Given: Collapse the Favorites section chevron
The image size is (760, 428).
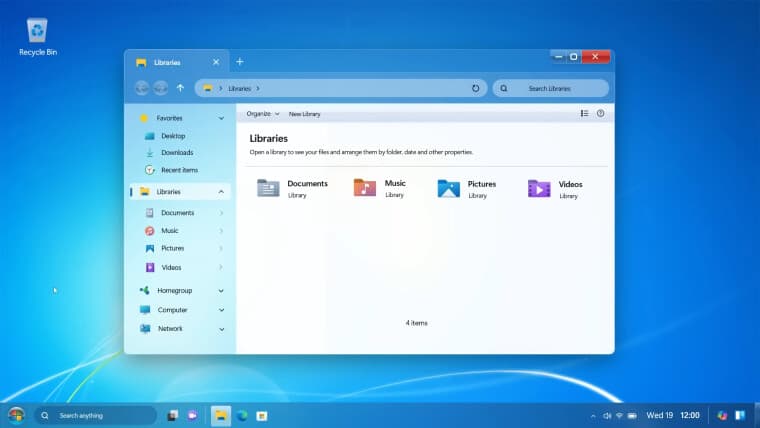Looking at the screenshot, I should pyautogui.click(x=221, y=118).
